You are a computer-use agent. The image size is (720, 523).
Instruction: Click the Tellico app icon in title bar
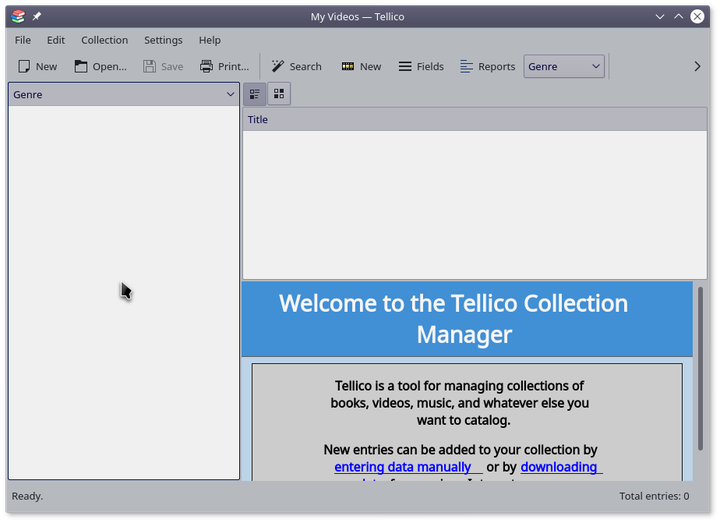pyautogui.click(x=18, y=16)
